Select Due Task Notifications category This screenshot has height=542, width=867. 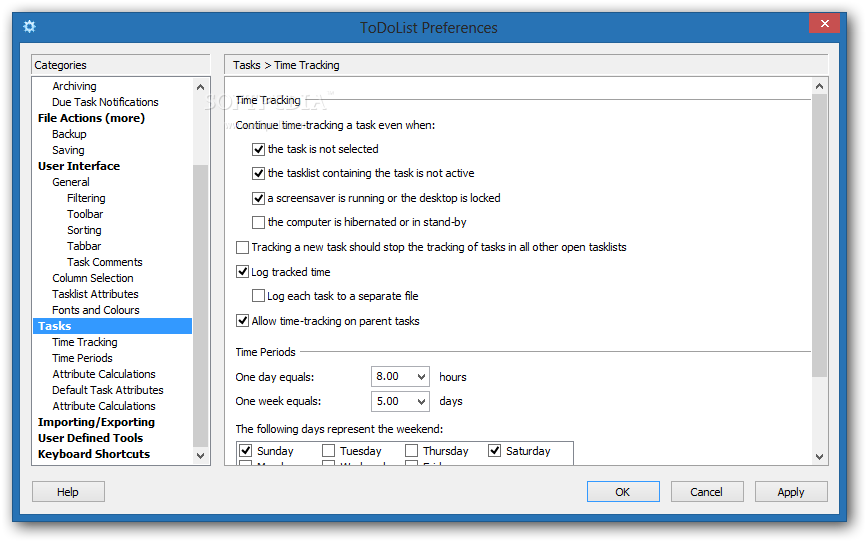105,102
